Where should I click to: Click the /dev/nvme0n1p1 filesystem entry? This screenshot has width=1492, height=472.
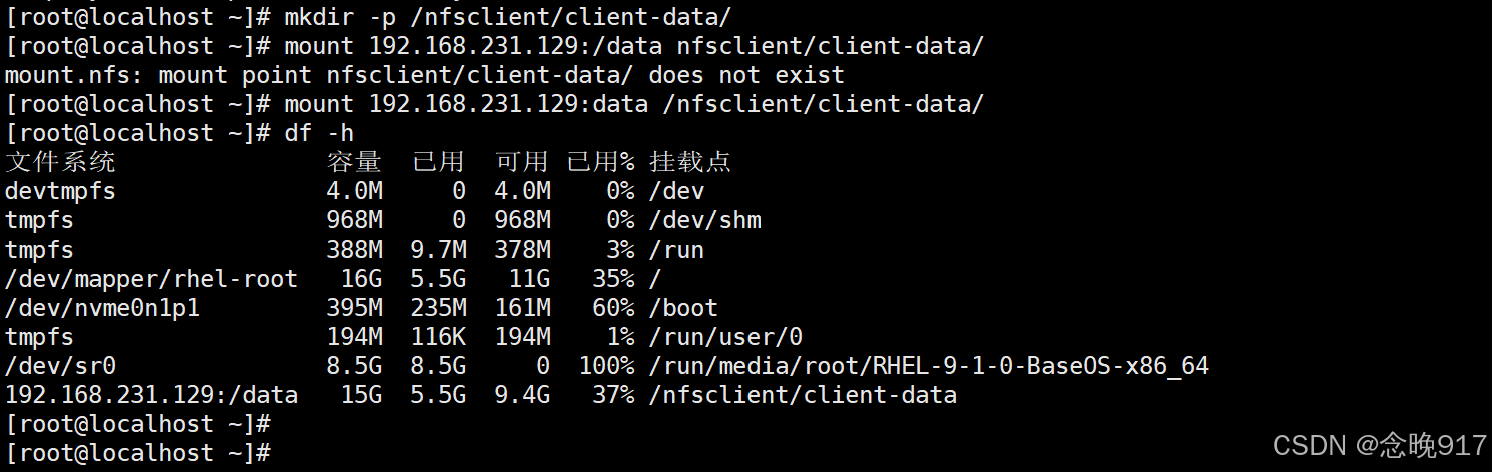point(102,308)
